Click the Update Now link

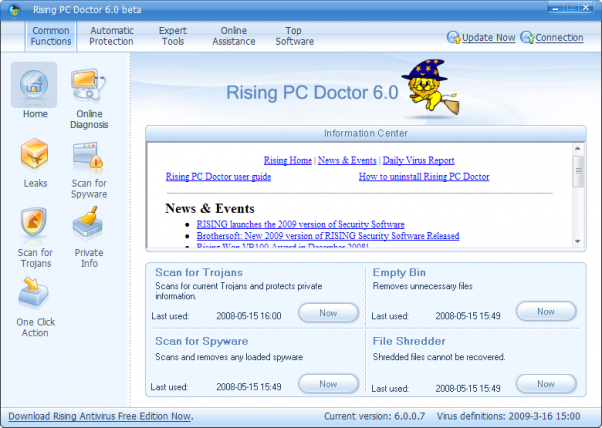click(488, 38)
